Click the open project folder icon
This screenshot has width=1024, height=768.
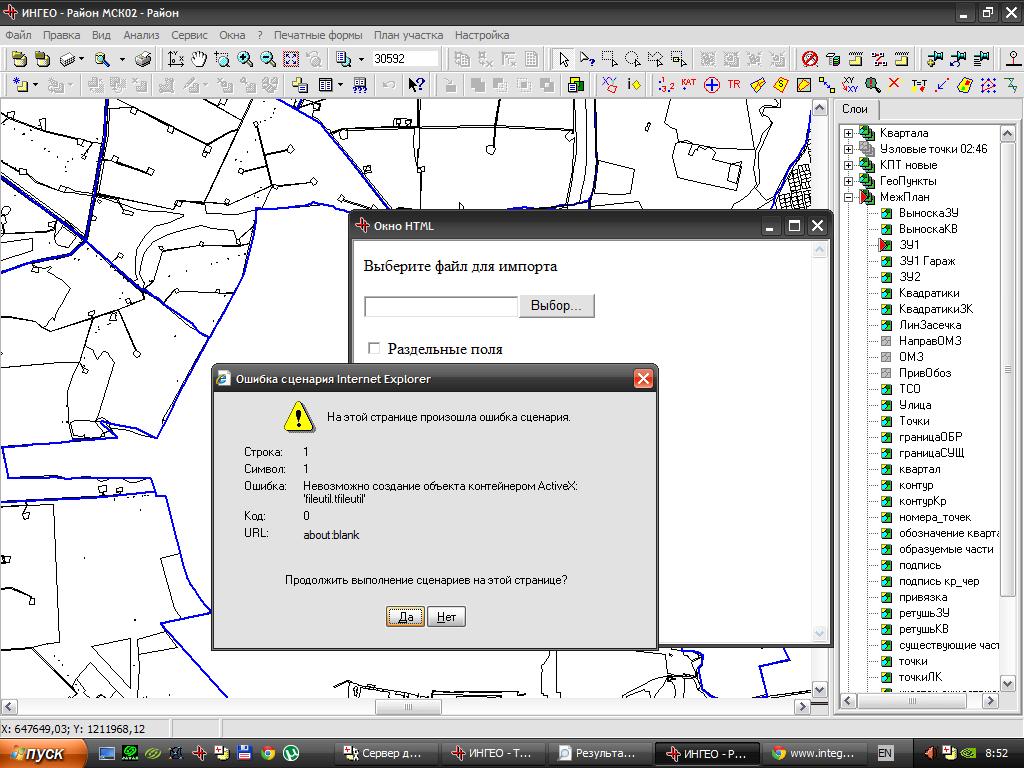pos(20,59)
